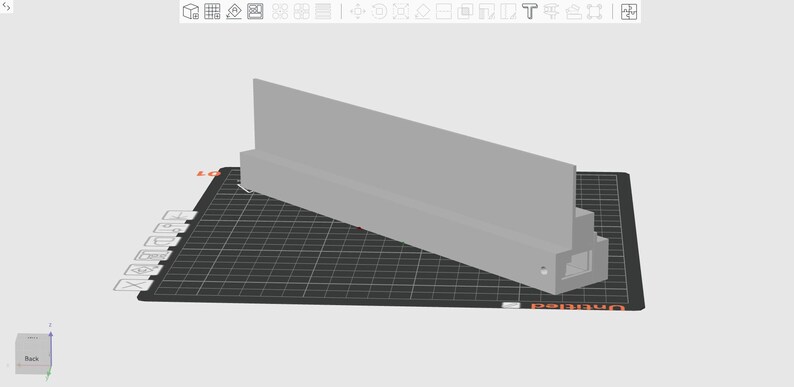Edit plate name icon next to Untitled
This screenshot has width=794, height=387.
[x=510, y=305]
